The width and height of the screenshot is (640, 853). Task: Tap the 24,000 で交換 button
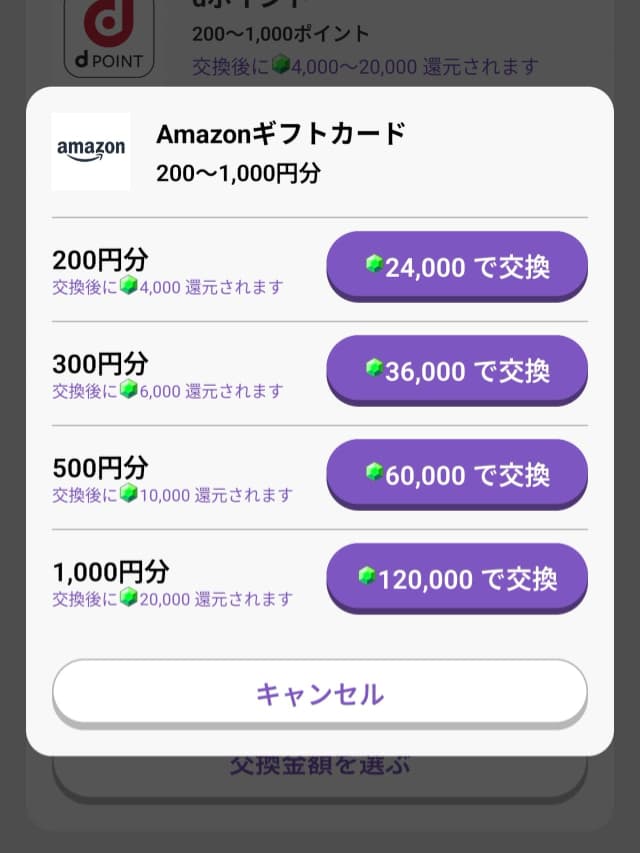click(456, 266)
